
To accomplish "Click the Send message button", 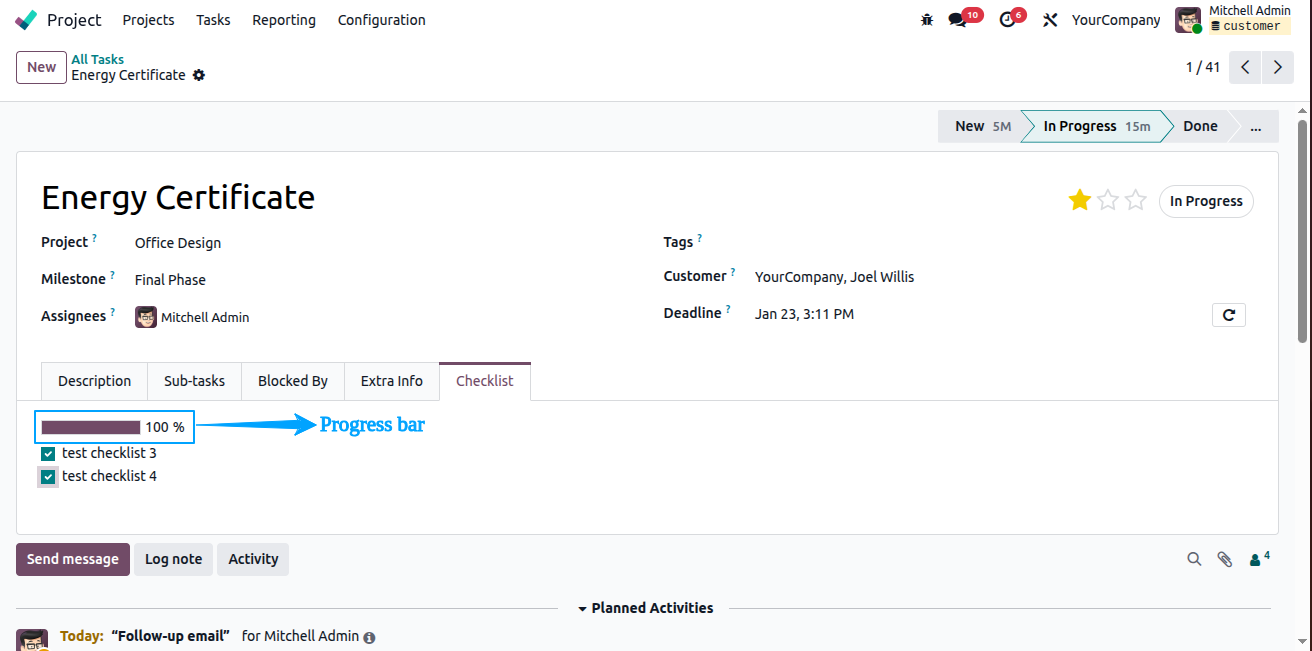I will coord(73,559).
